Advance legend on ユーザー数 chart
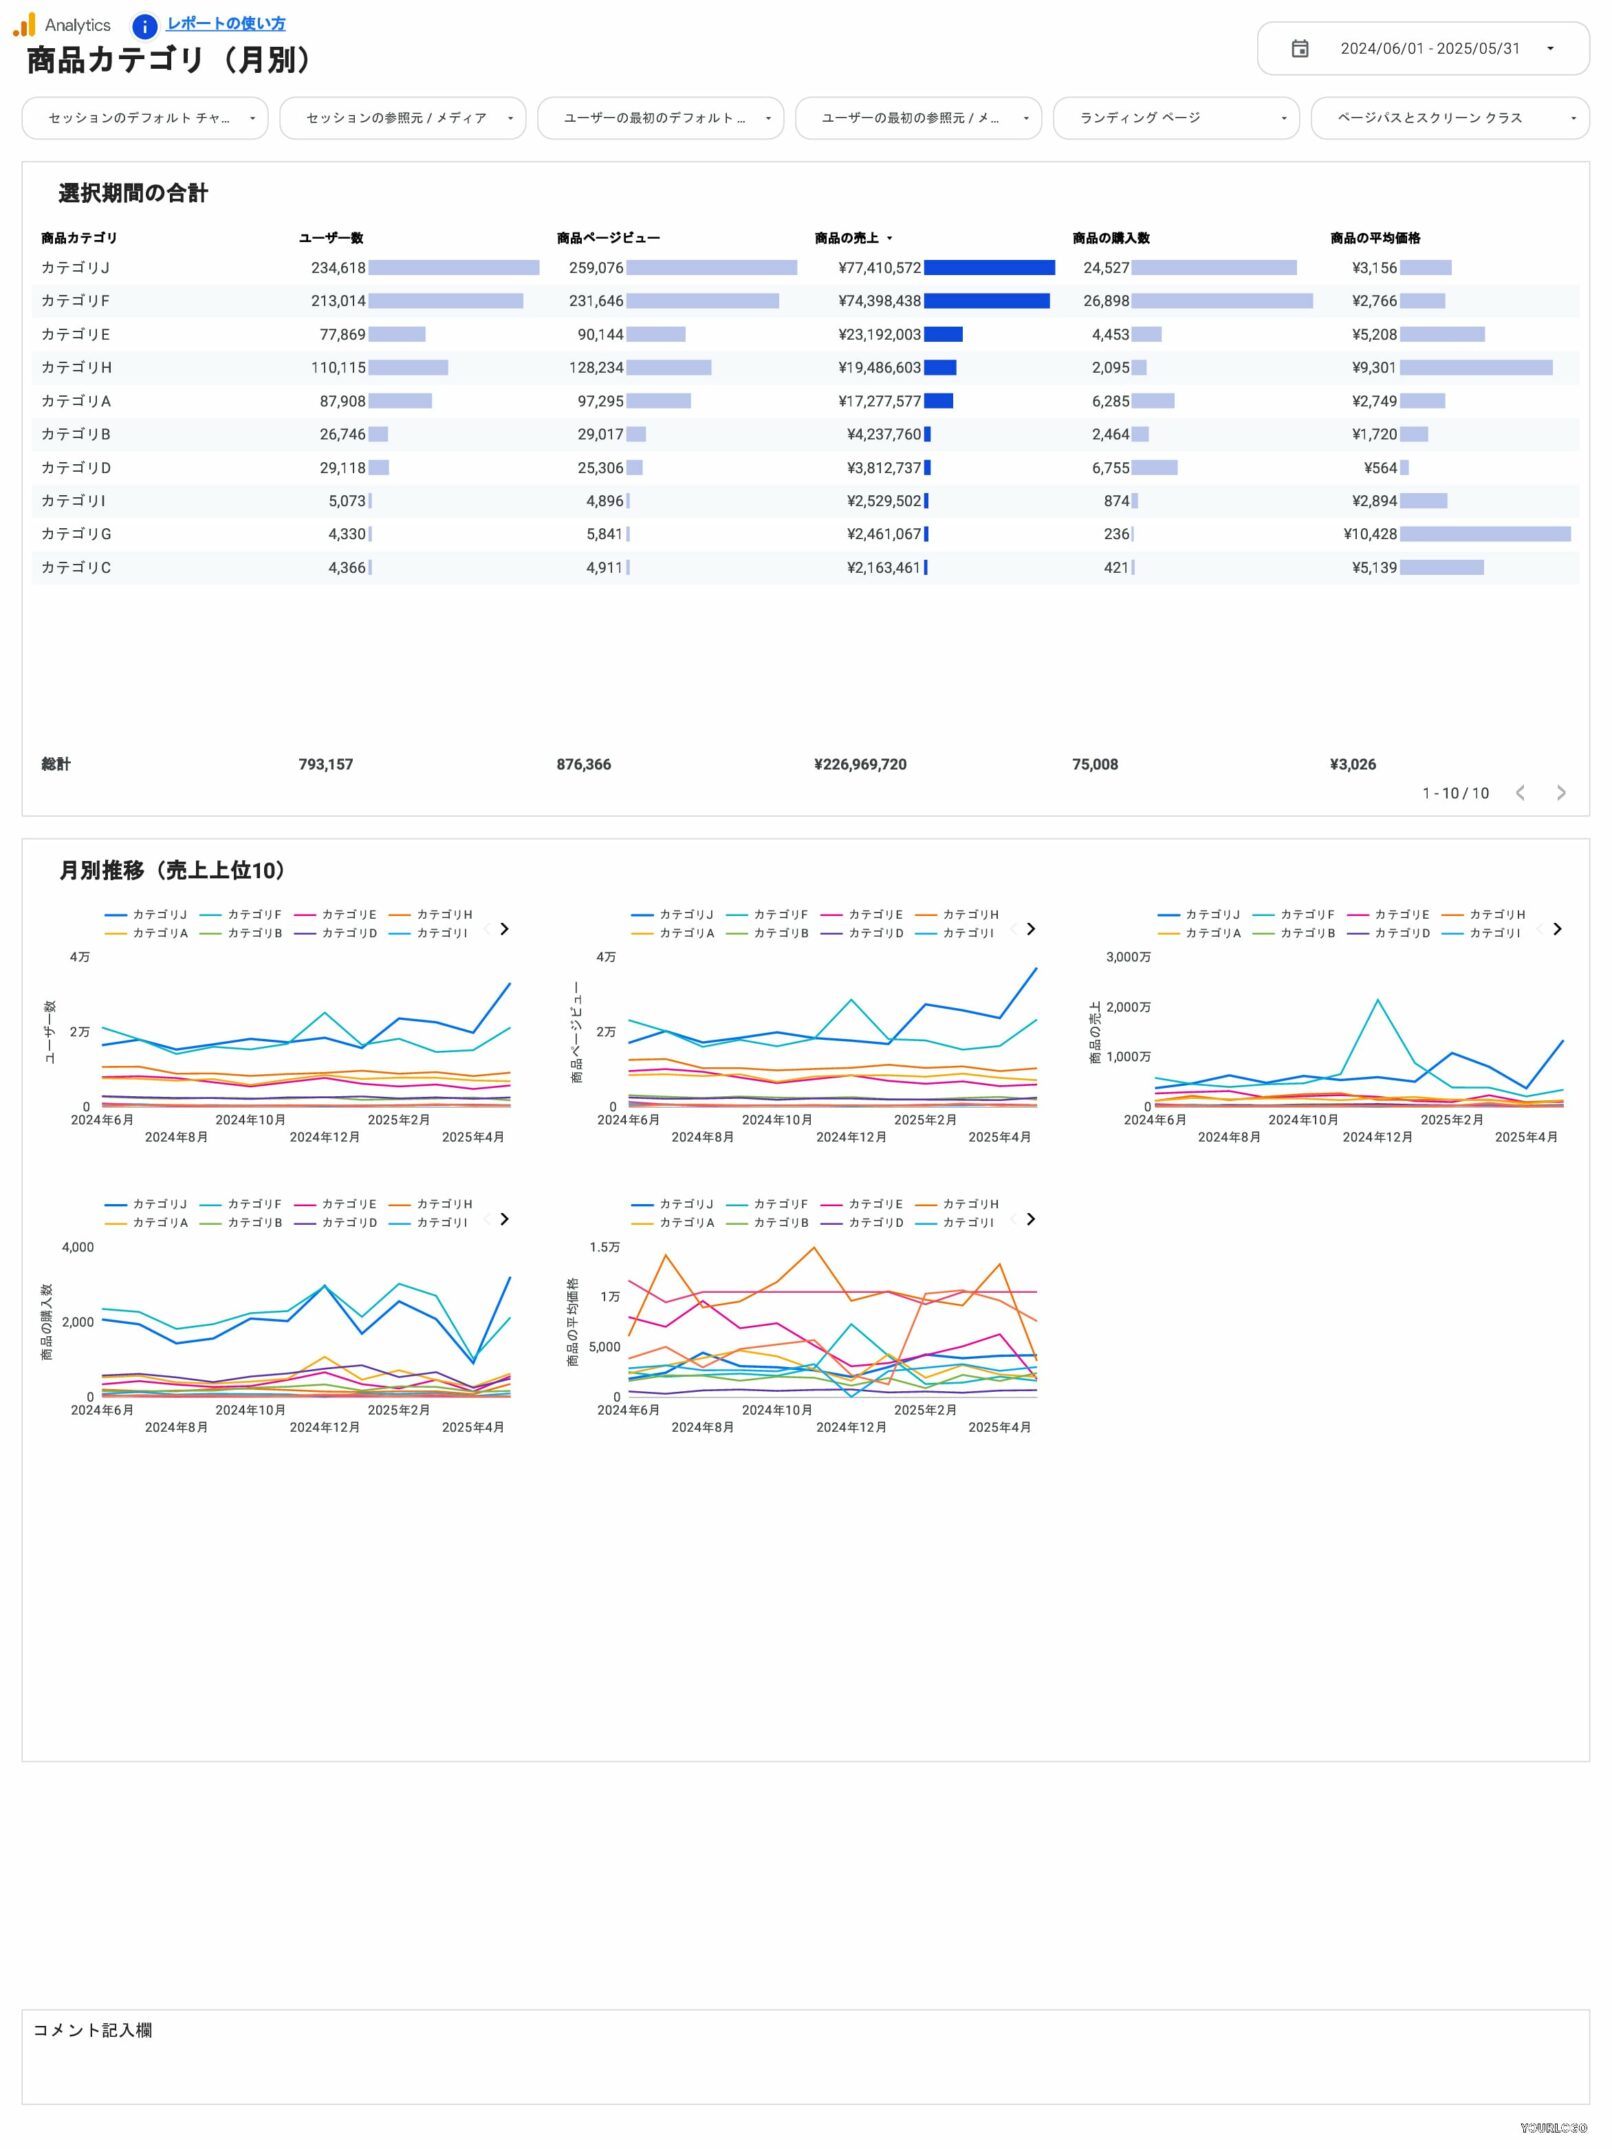This screenshot has height=2149, width=1612. pos(505,929)
